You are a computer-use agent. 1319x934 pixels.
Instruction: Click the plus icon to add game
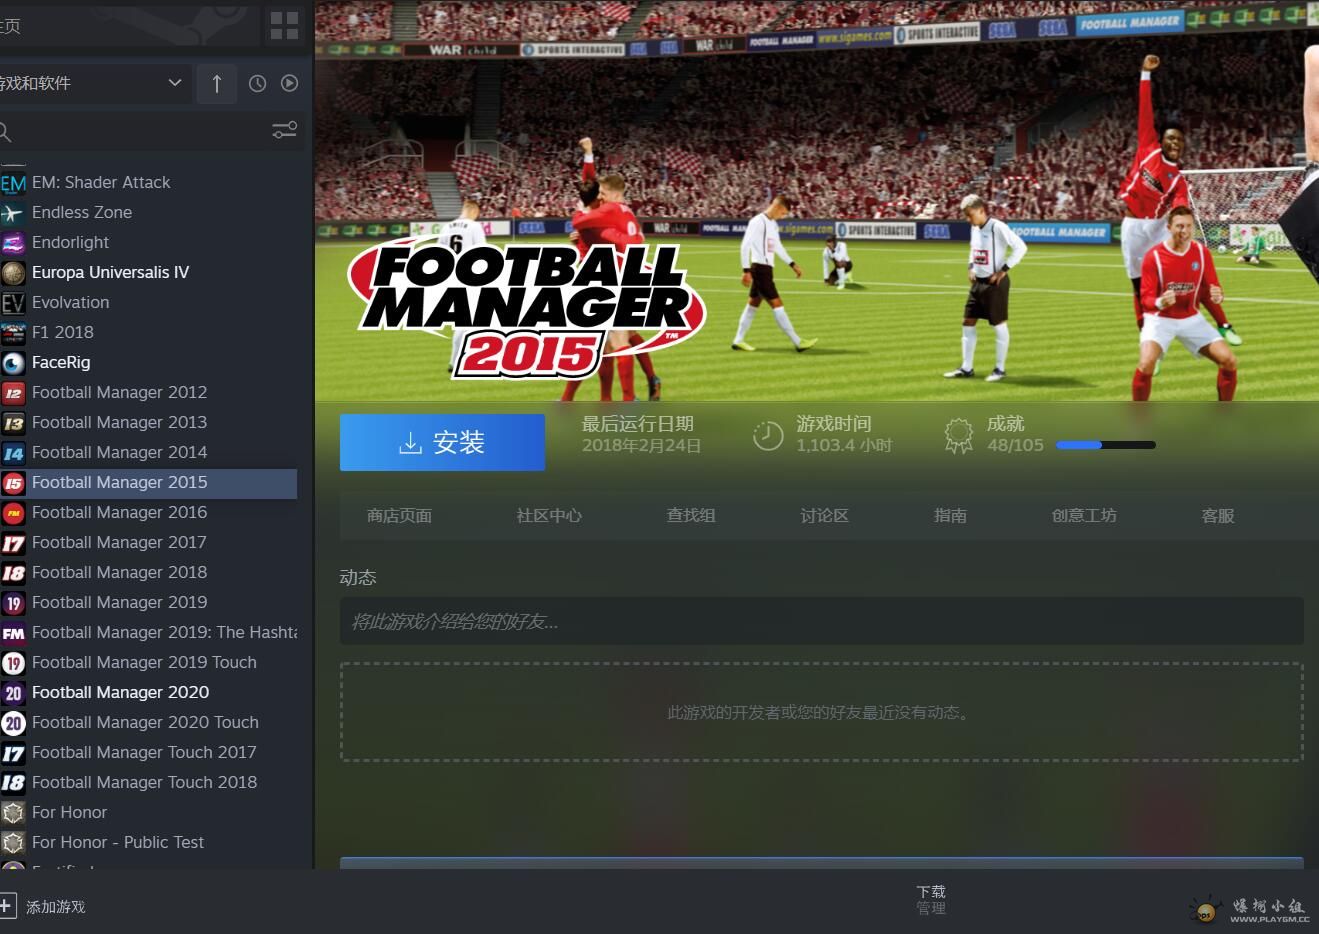7,906
